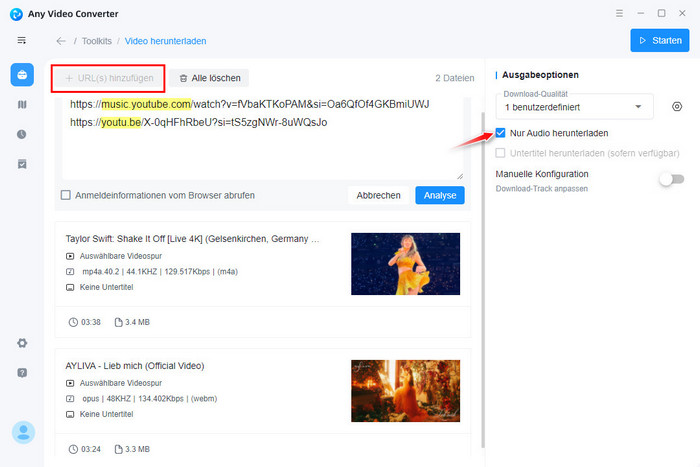The height and width of the screenshot is (467, 700).
Task: Click the youtu.be URL line
Action: pos(199,122)
